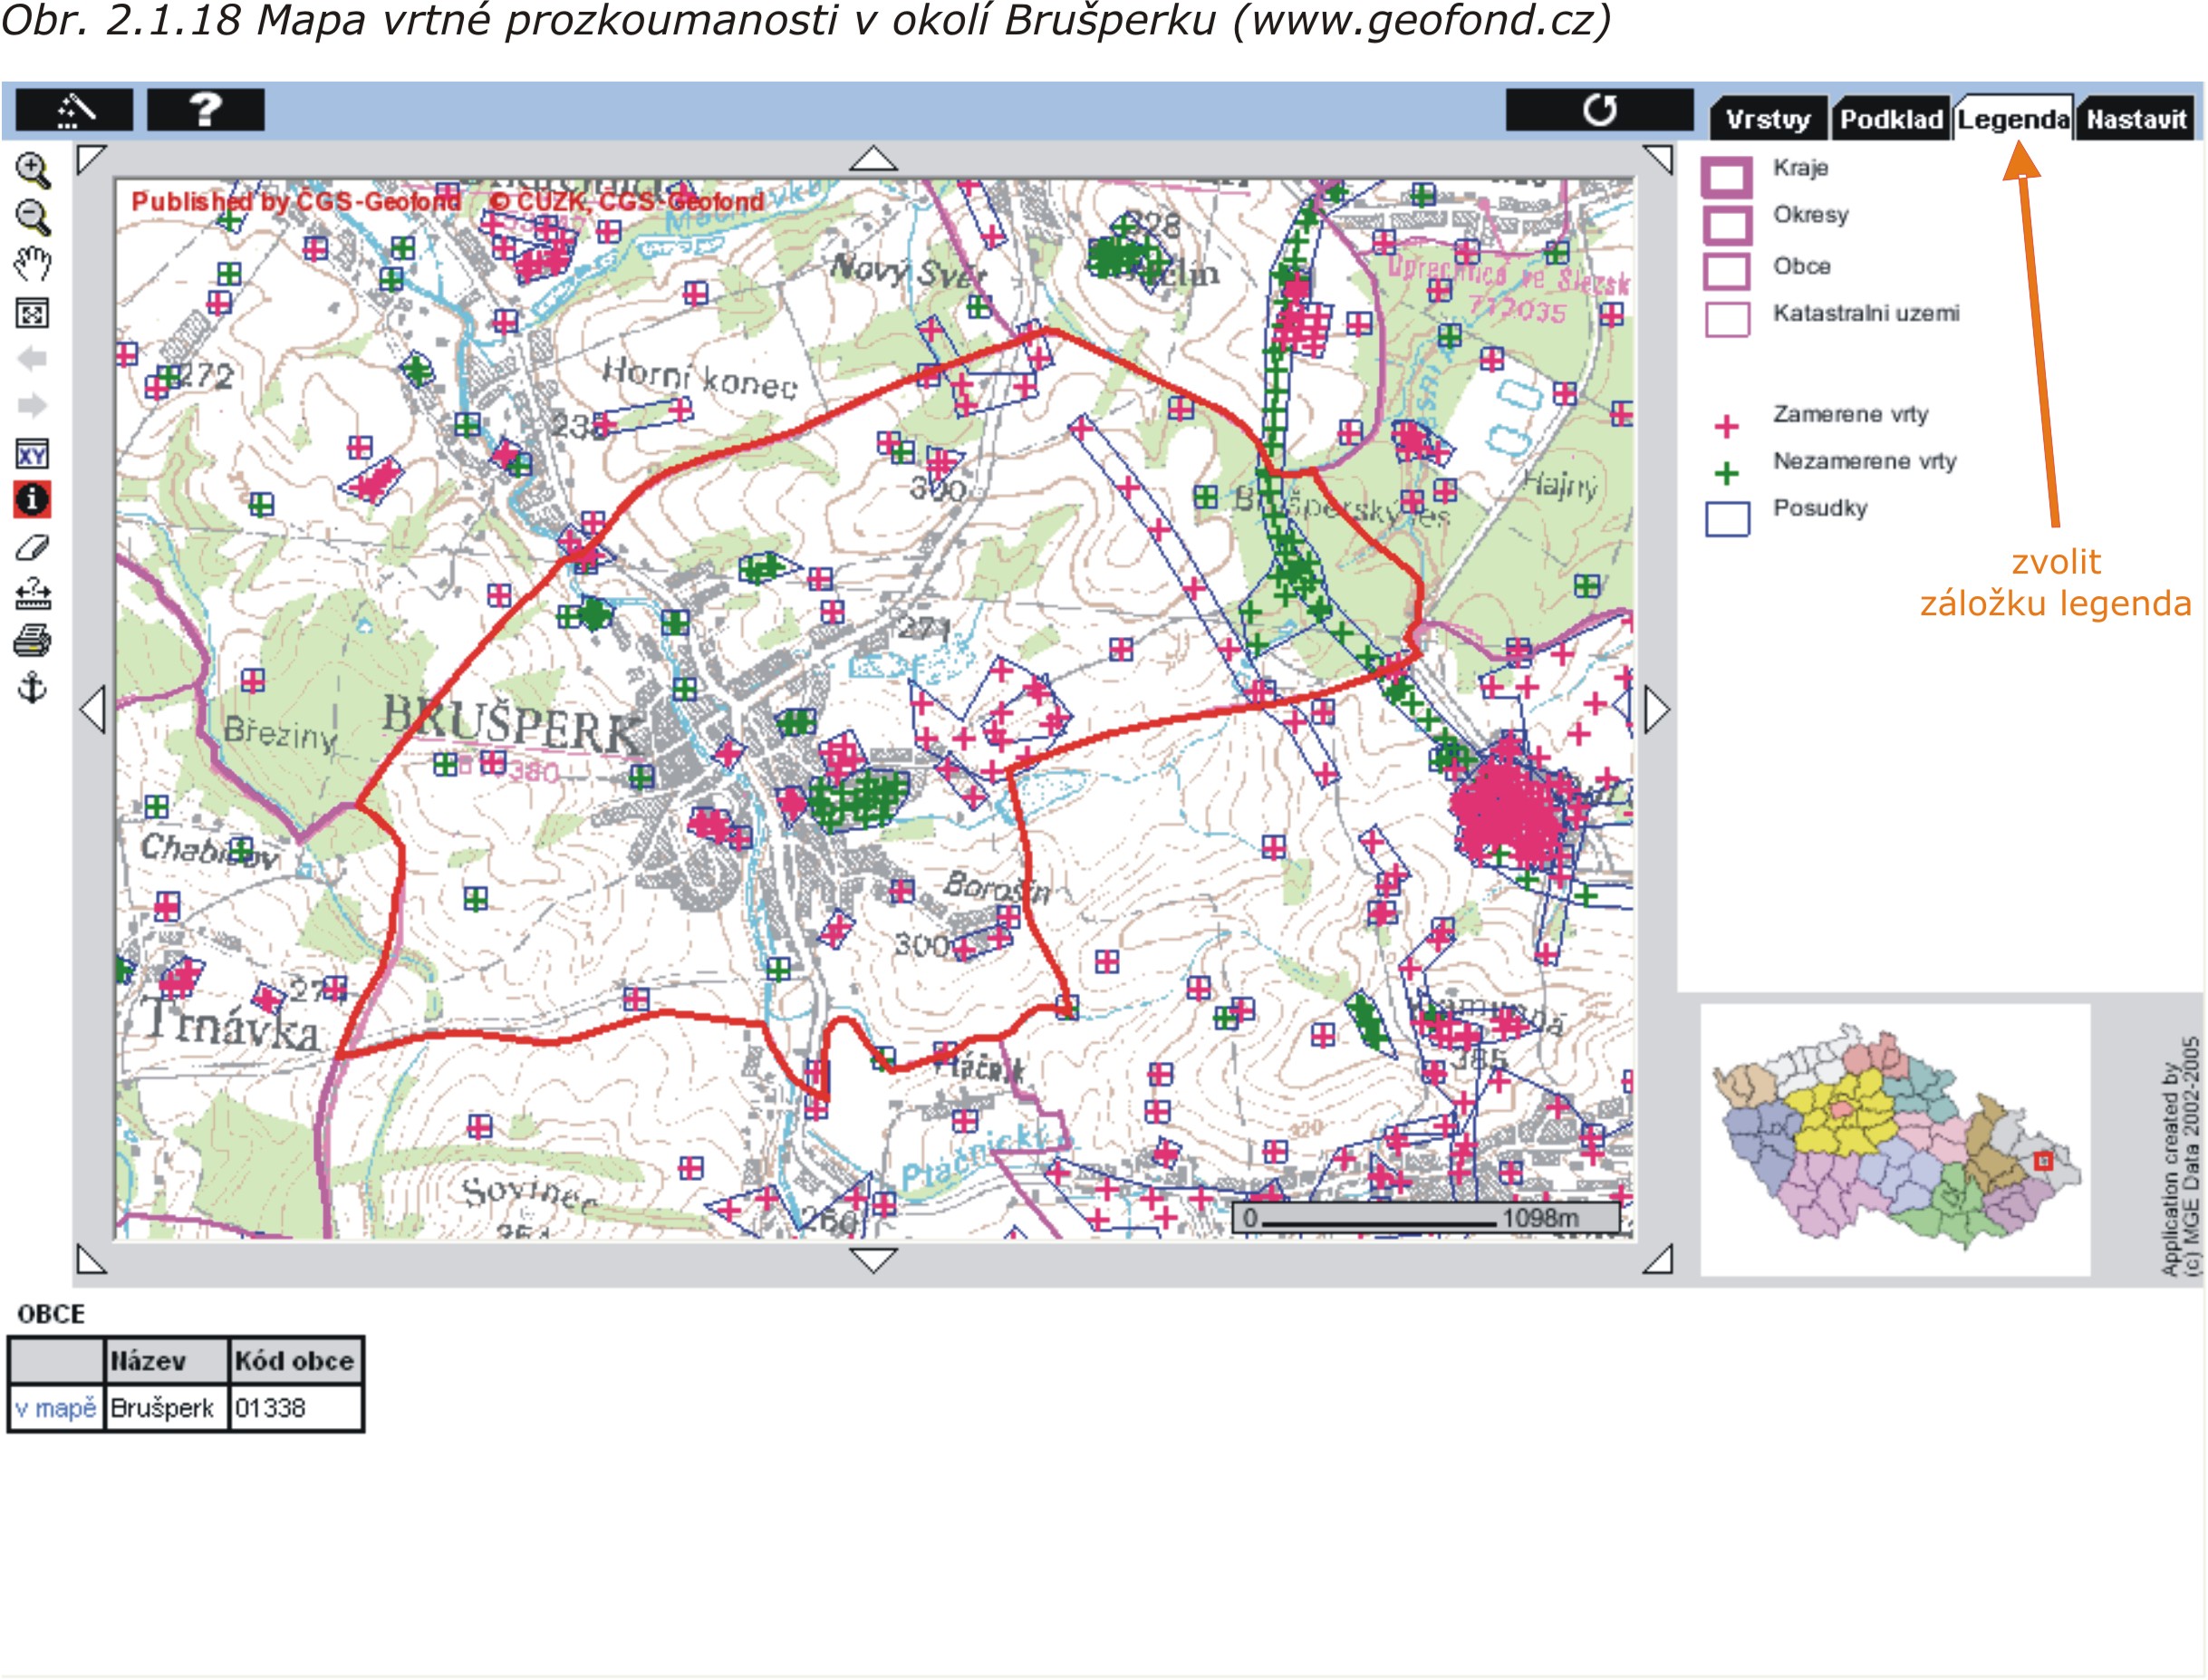Image resolution: width=2208 pixels, height=1680 pixels.
Task: Click the magic wand search button
Action: [x=74, y=109]
